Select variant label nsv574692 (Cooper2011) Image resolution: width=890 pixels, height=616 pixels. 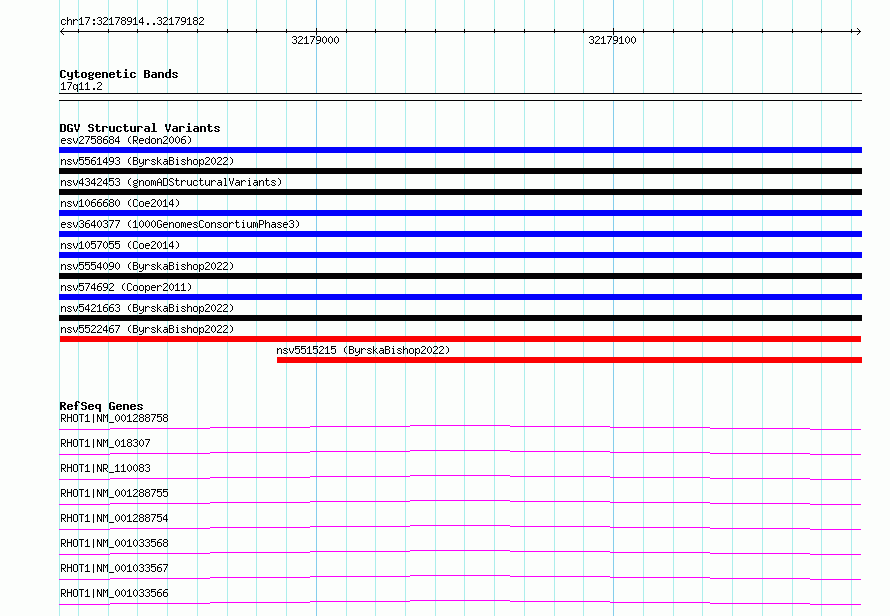[126, 287]
